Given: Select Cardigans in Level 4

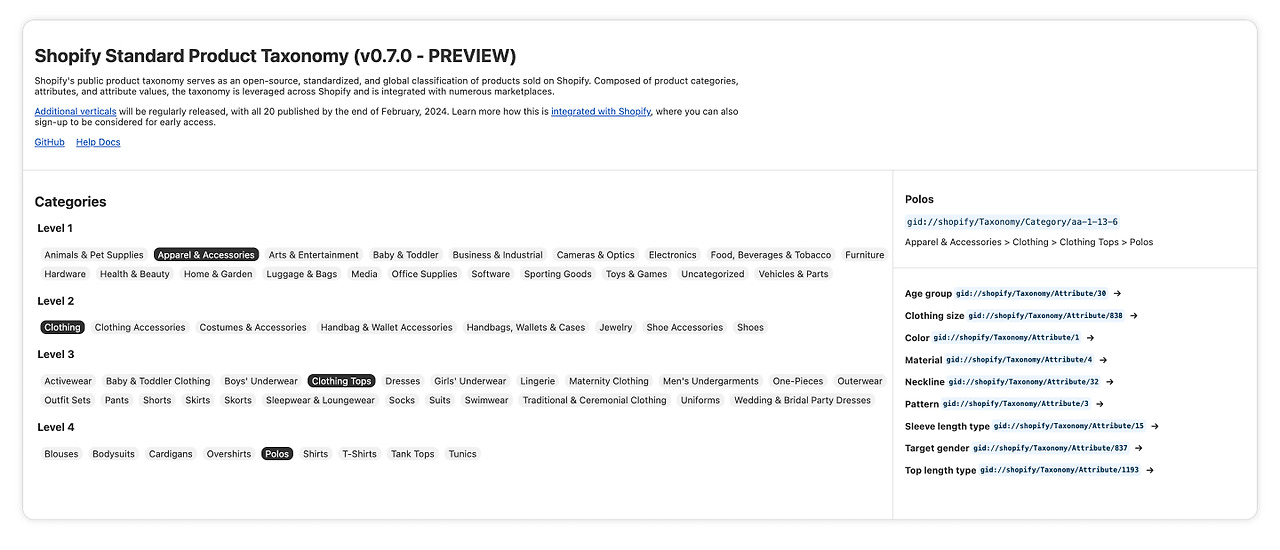Looking at the screenshot, I should pyautogui.click(x=171, y=454).
